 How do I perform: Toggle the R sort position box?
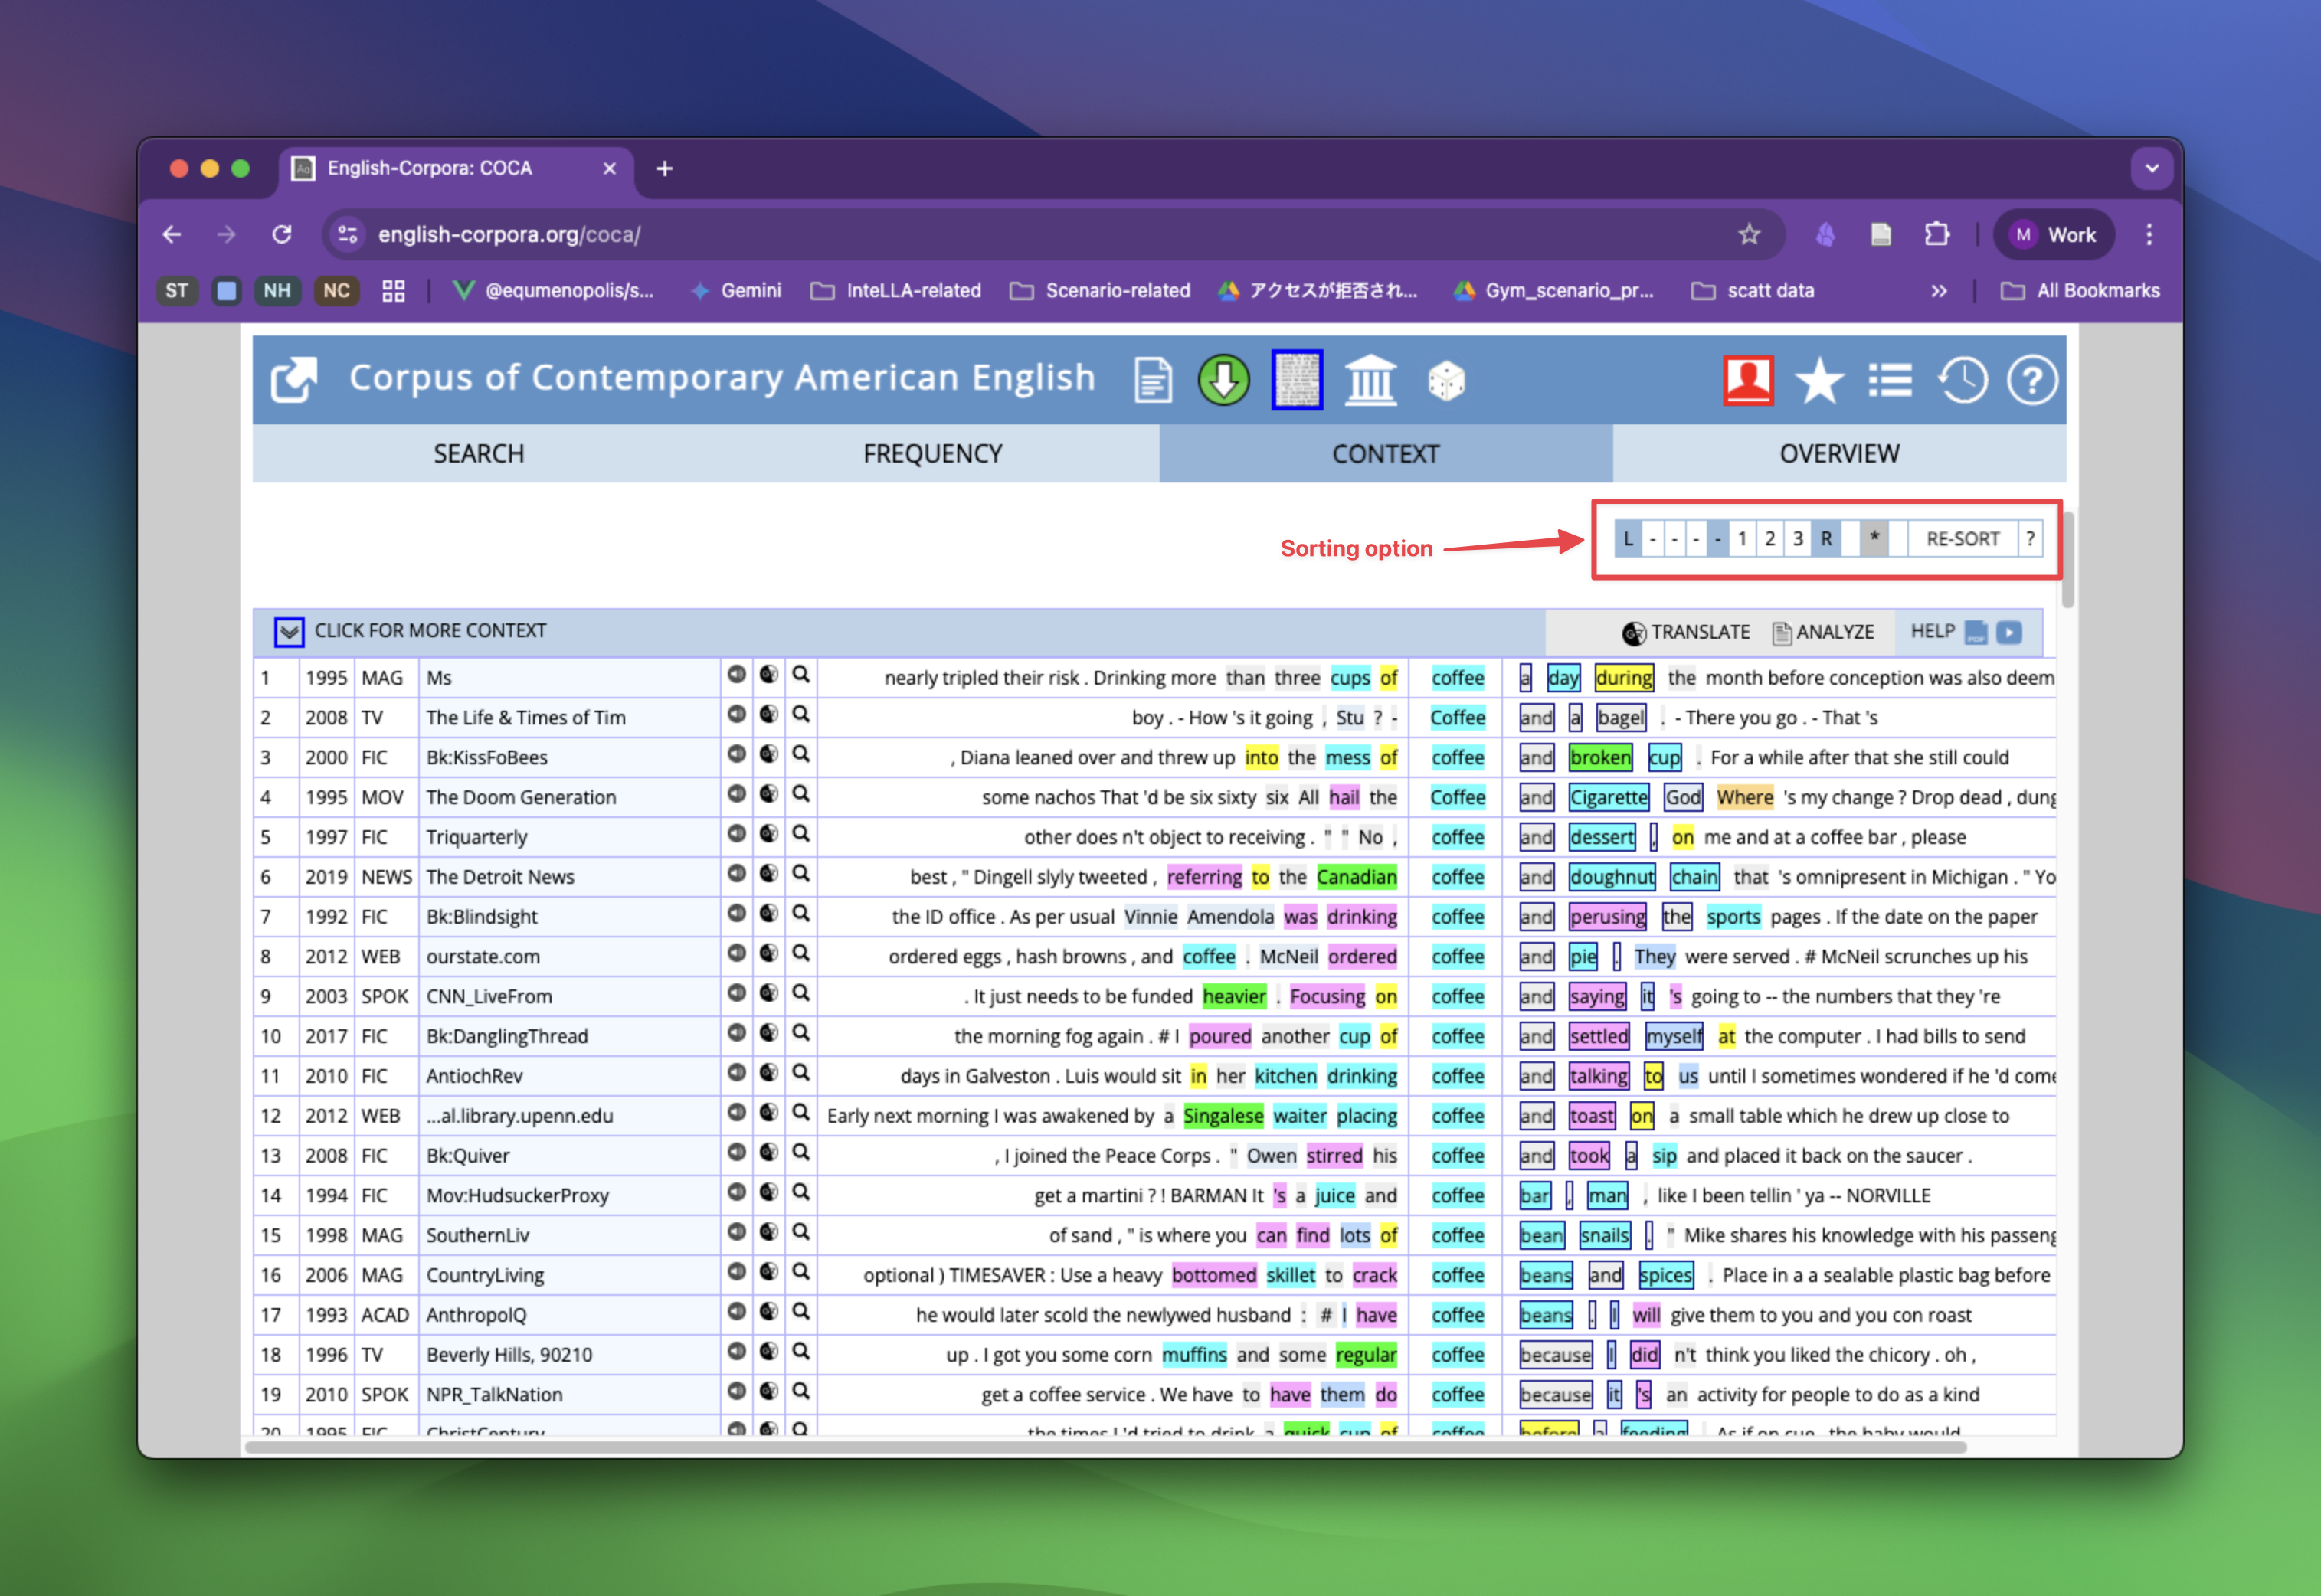pos(1826,539)
